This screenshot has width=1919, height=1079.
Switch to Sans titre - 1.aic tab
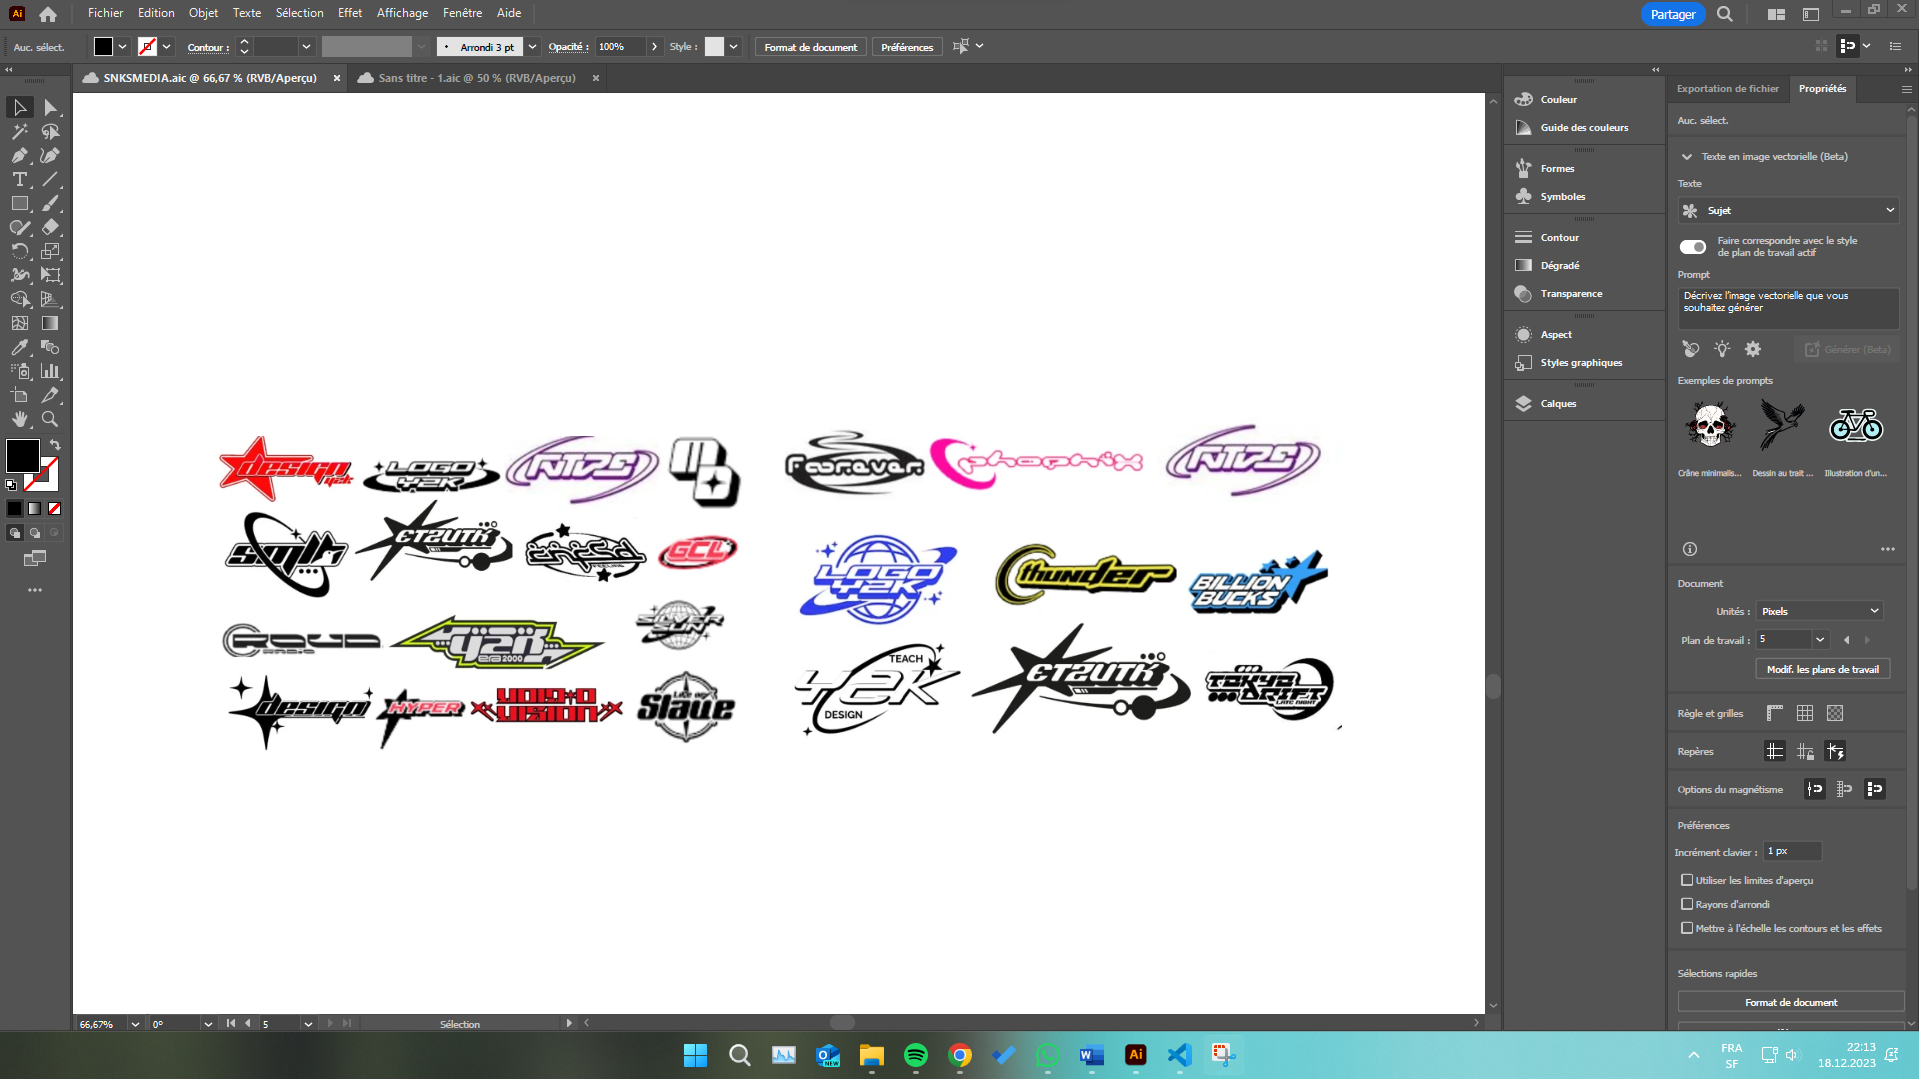pyautogui.click(x=476, y=78)
